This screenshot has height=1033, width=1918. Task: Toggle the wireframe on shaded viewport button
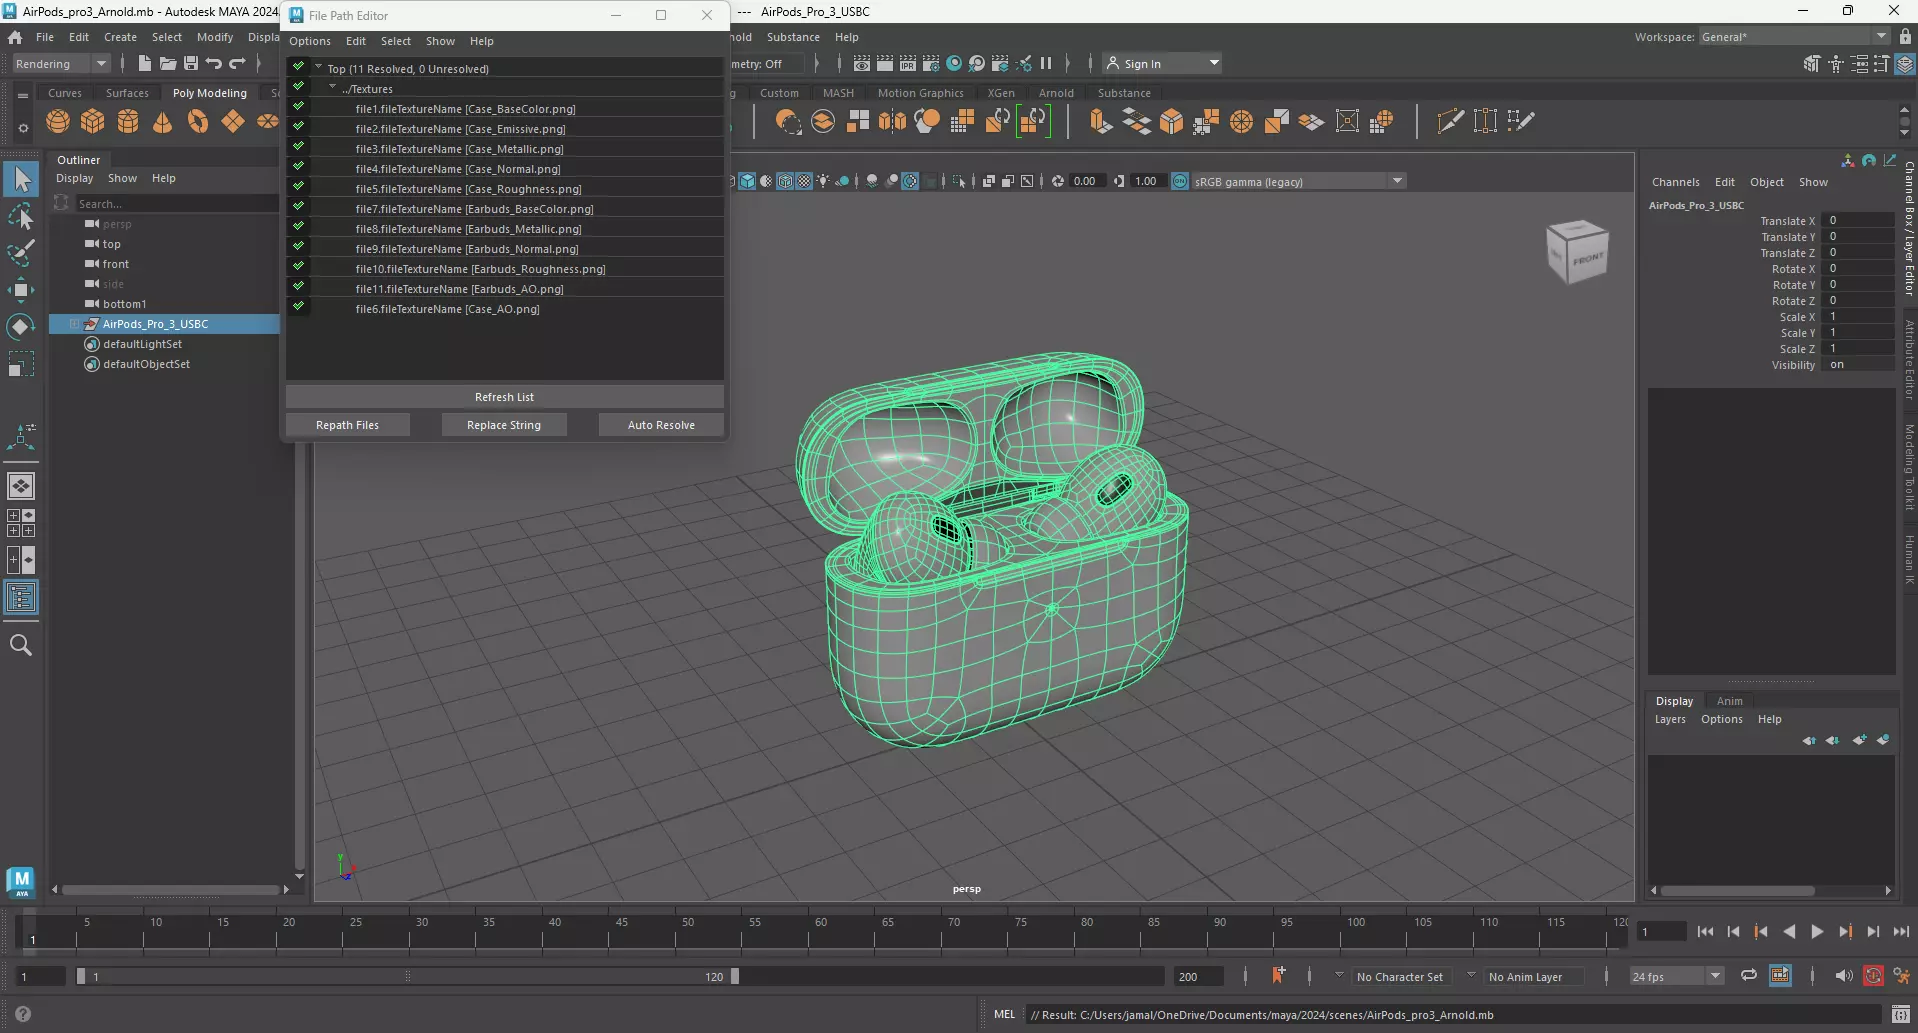click(x=785, y=181)
